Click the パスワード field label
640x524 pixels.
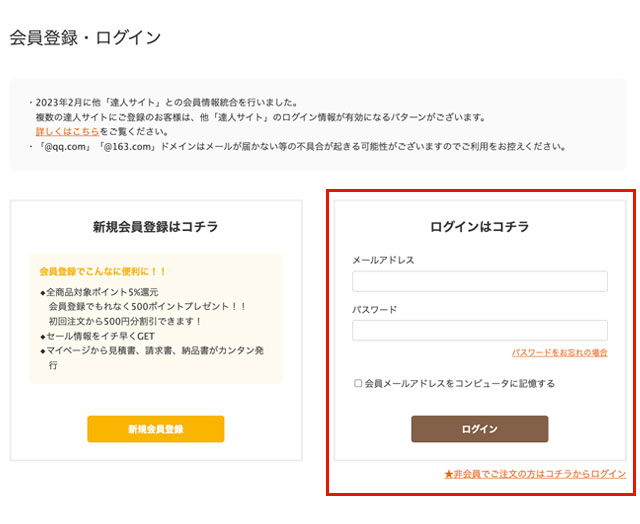click(375, 309)
